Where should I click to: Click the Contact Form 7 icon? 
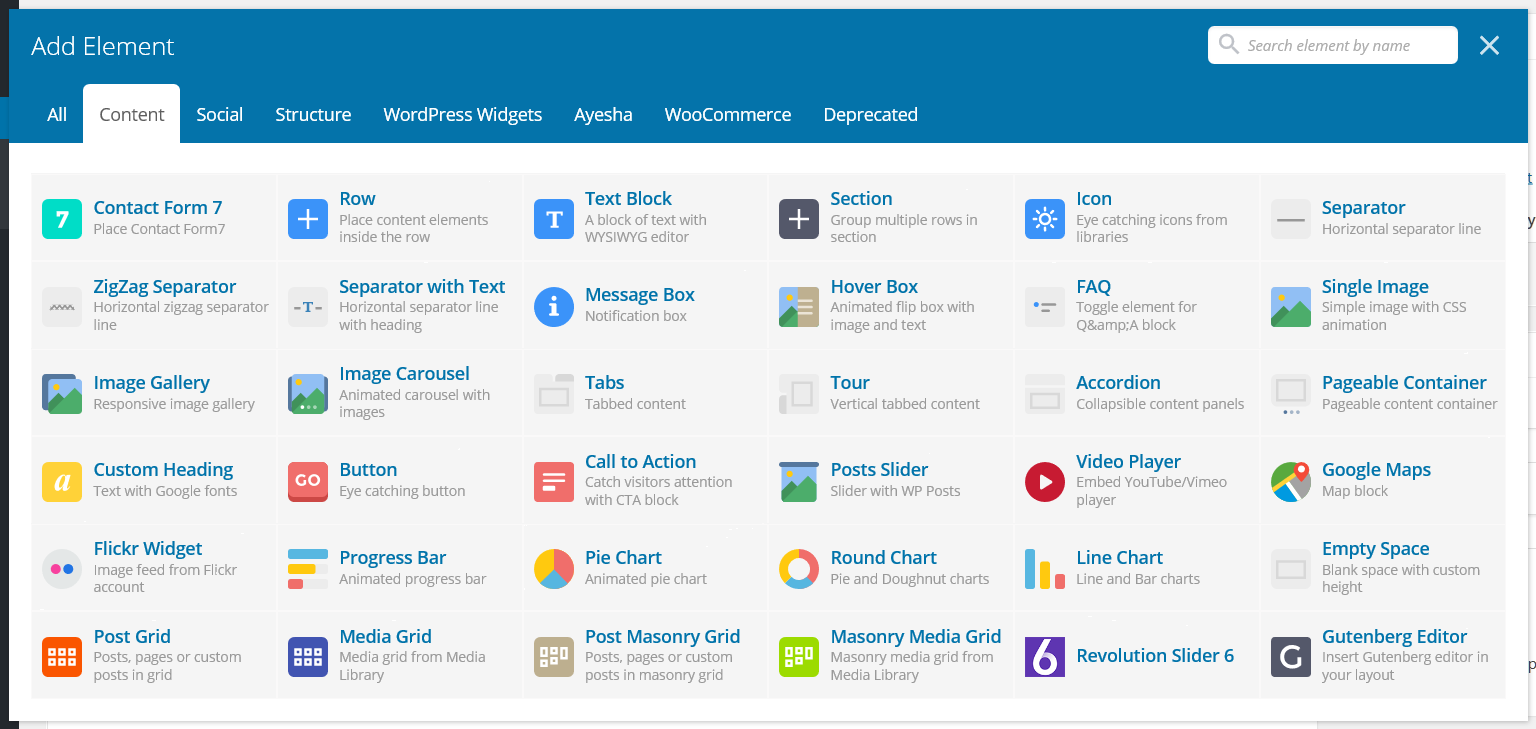[62, 219]
